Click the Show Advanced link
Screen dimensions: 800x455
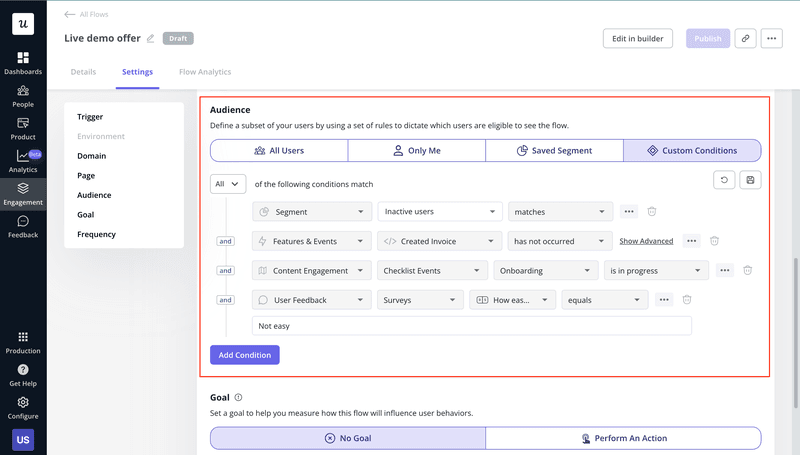tap(646, 241)
